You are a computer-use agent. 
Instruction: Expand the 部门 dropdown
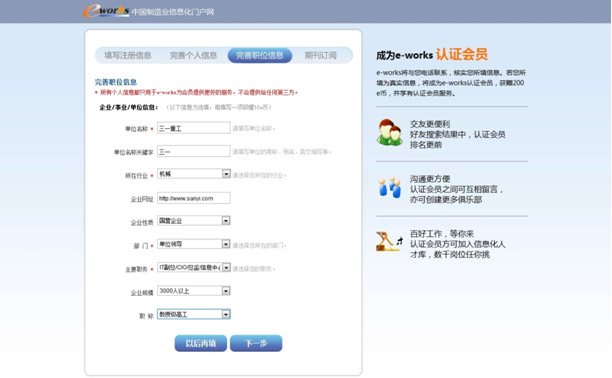[x=194, y=244]
